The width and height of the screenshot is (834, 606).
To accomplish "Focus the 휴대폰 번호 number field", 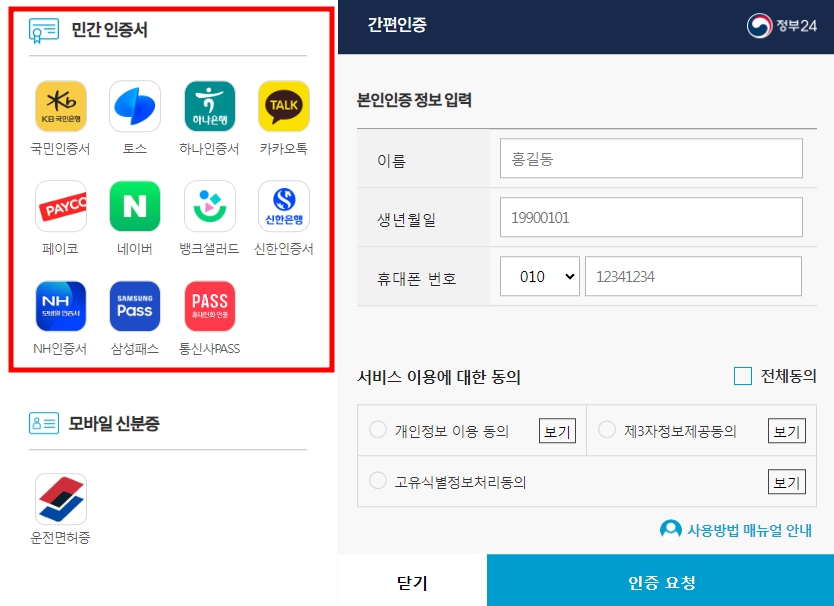I will coord(693,276).
